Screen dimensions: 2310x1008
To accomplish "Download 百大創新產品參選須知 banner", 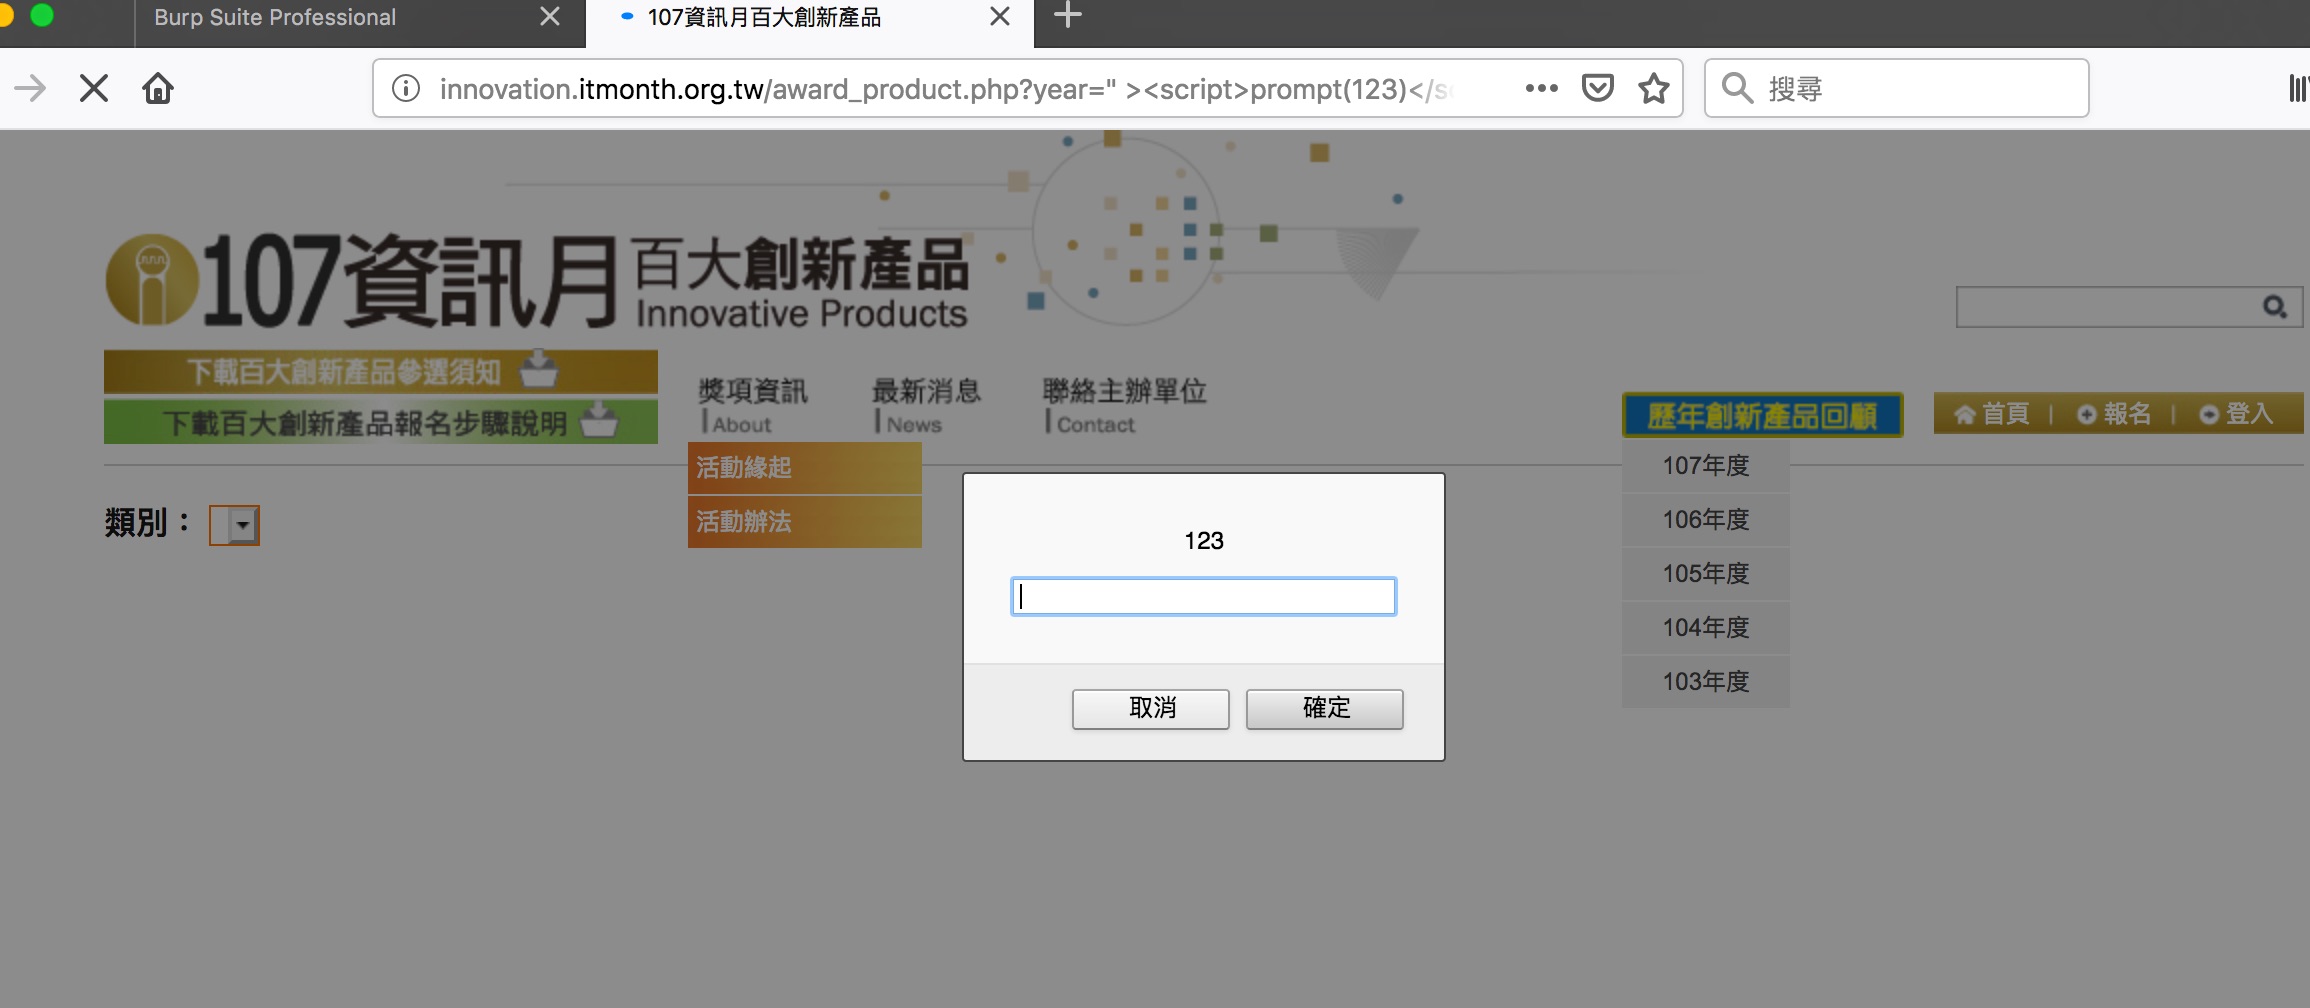I will coord(381,371).
